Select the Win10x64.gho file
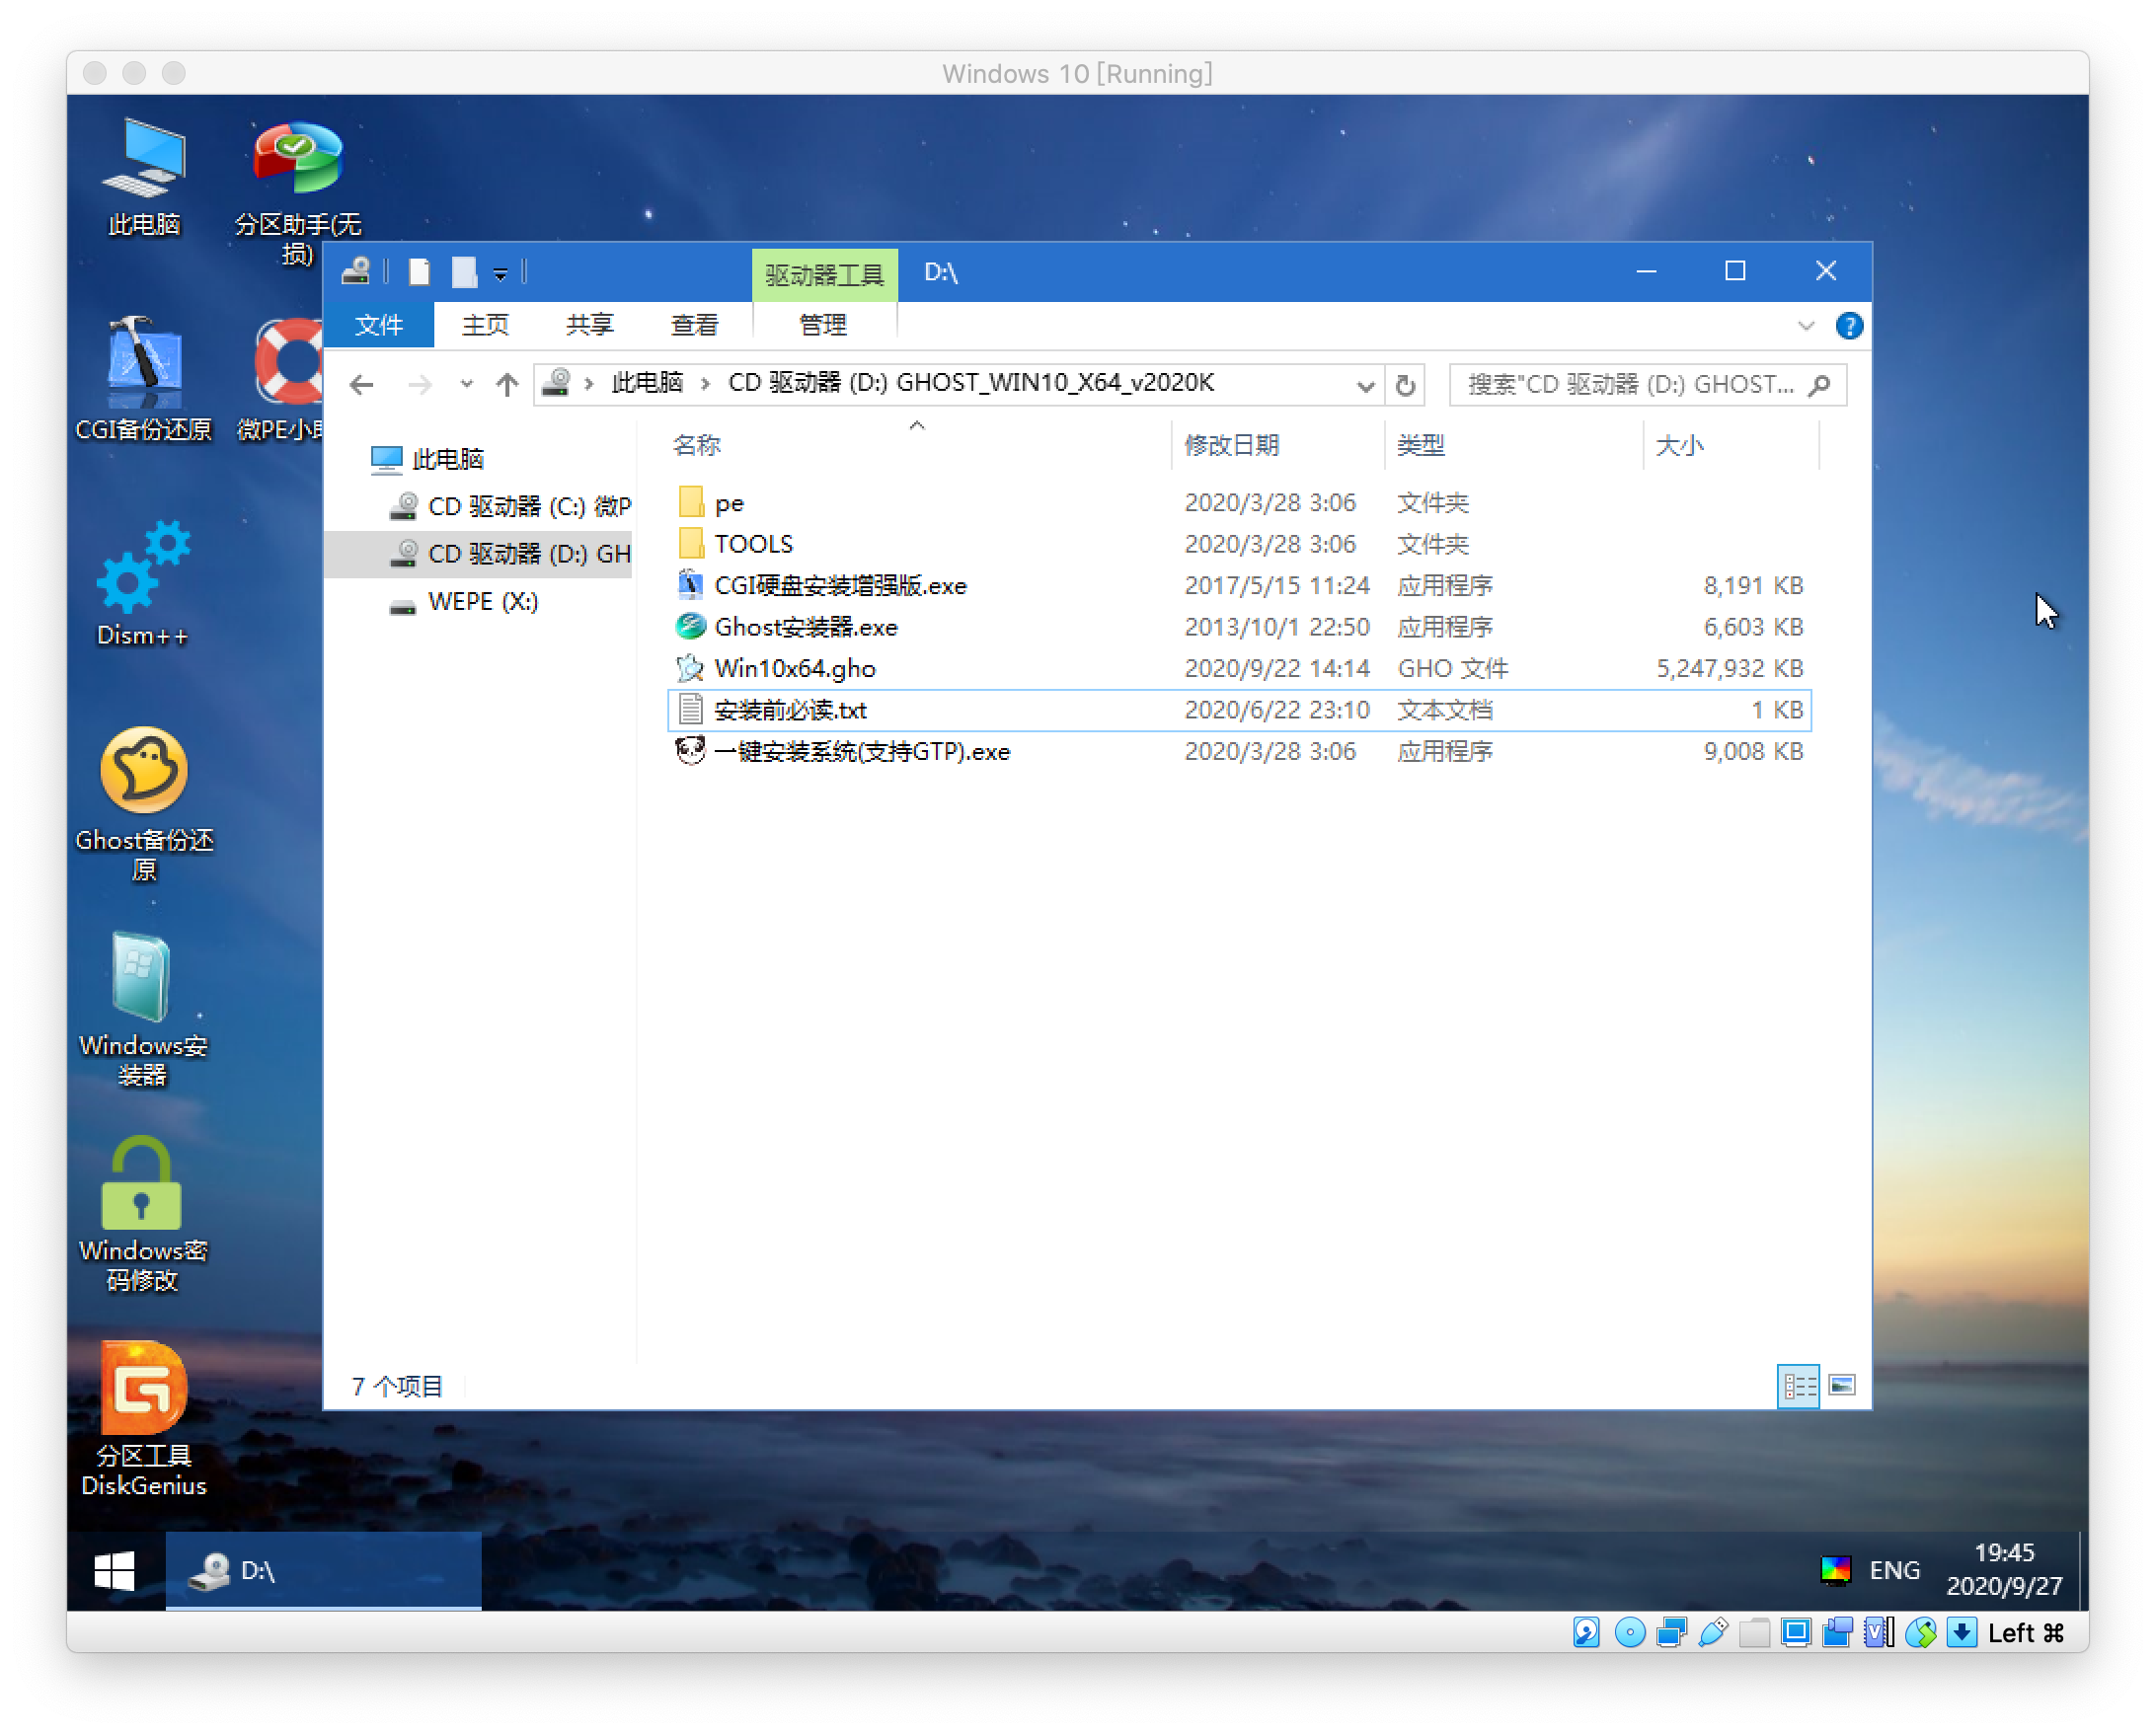The image size is (2156, 1735). pos(795,668)
